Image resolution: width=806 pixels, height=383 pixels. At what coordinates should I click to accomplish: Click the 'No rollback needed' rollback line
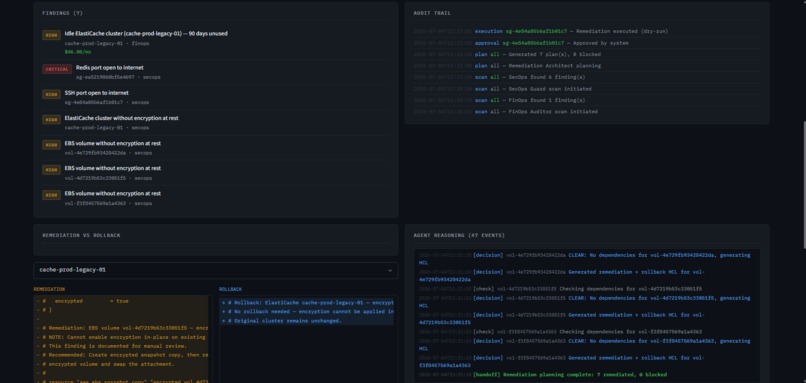pos(307,312)
